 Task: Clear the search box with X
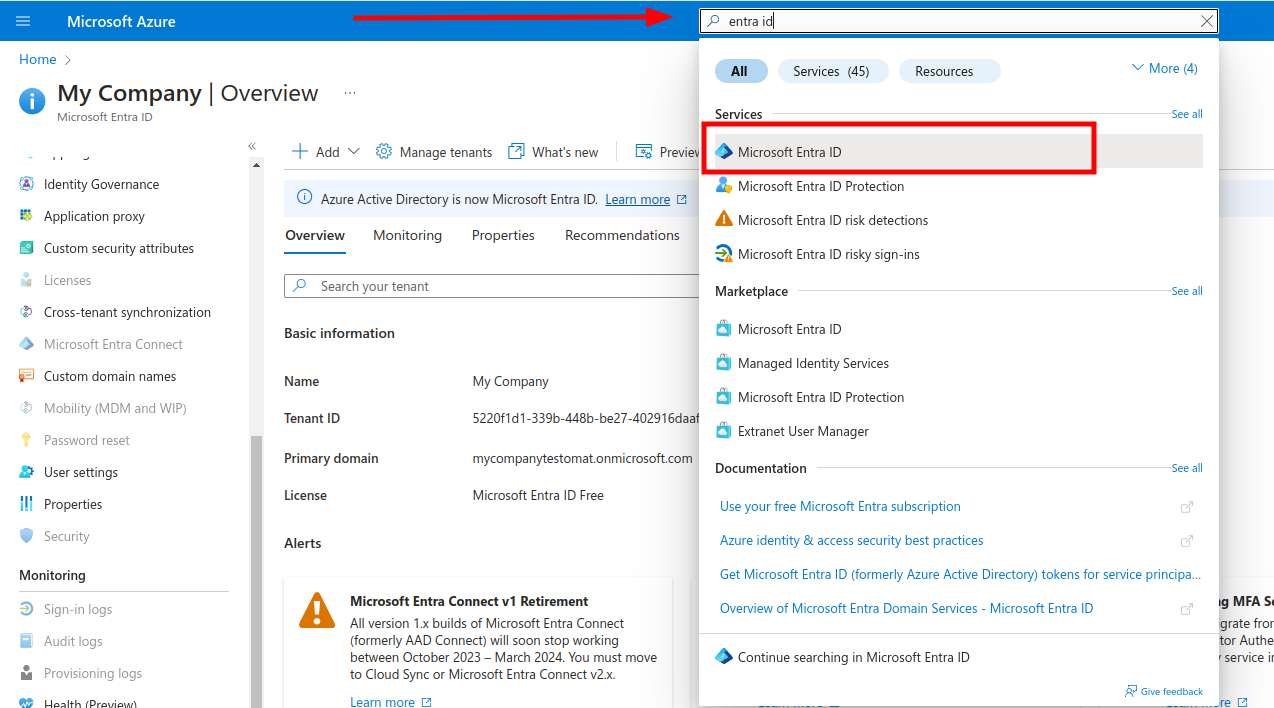click(x=1207, y=21)
